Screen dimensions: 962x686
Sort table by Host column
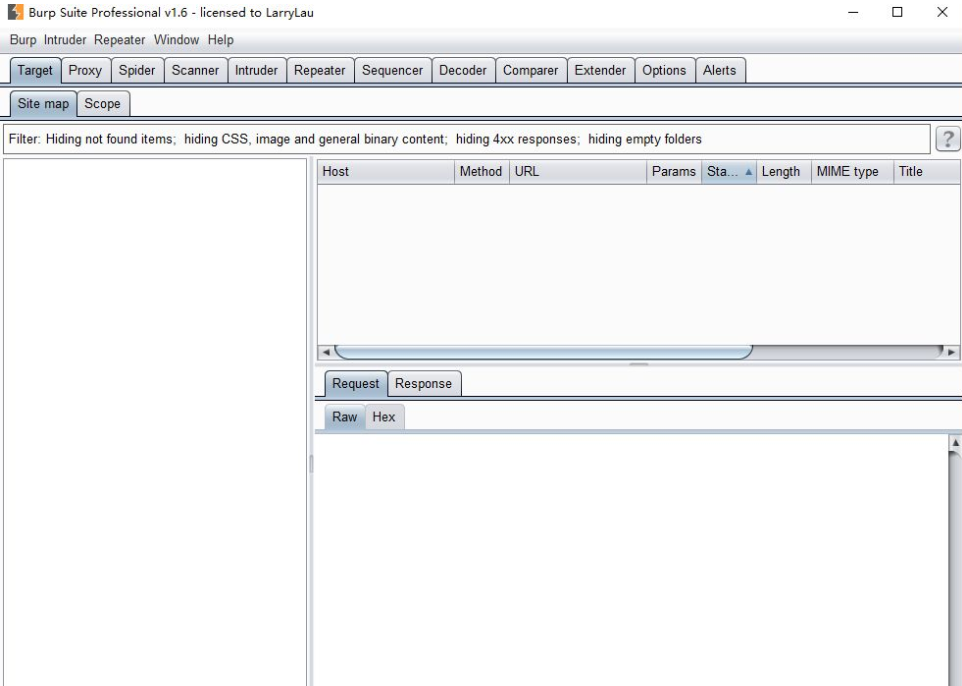[385, 172]
